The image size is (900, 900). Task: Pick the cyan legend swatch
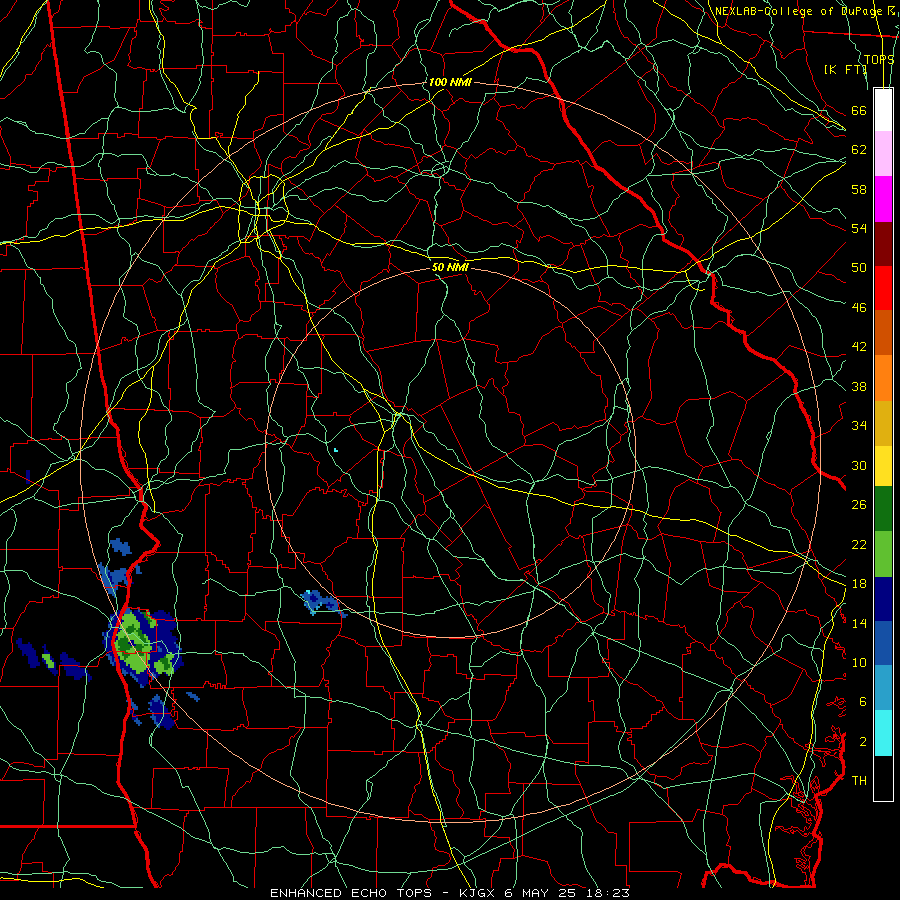point(883,733)
